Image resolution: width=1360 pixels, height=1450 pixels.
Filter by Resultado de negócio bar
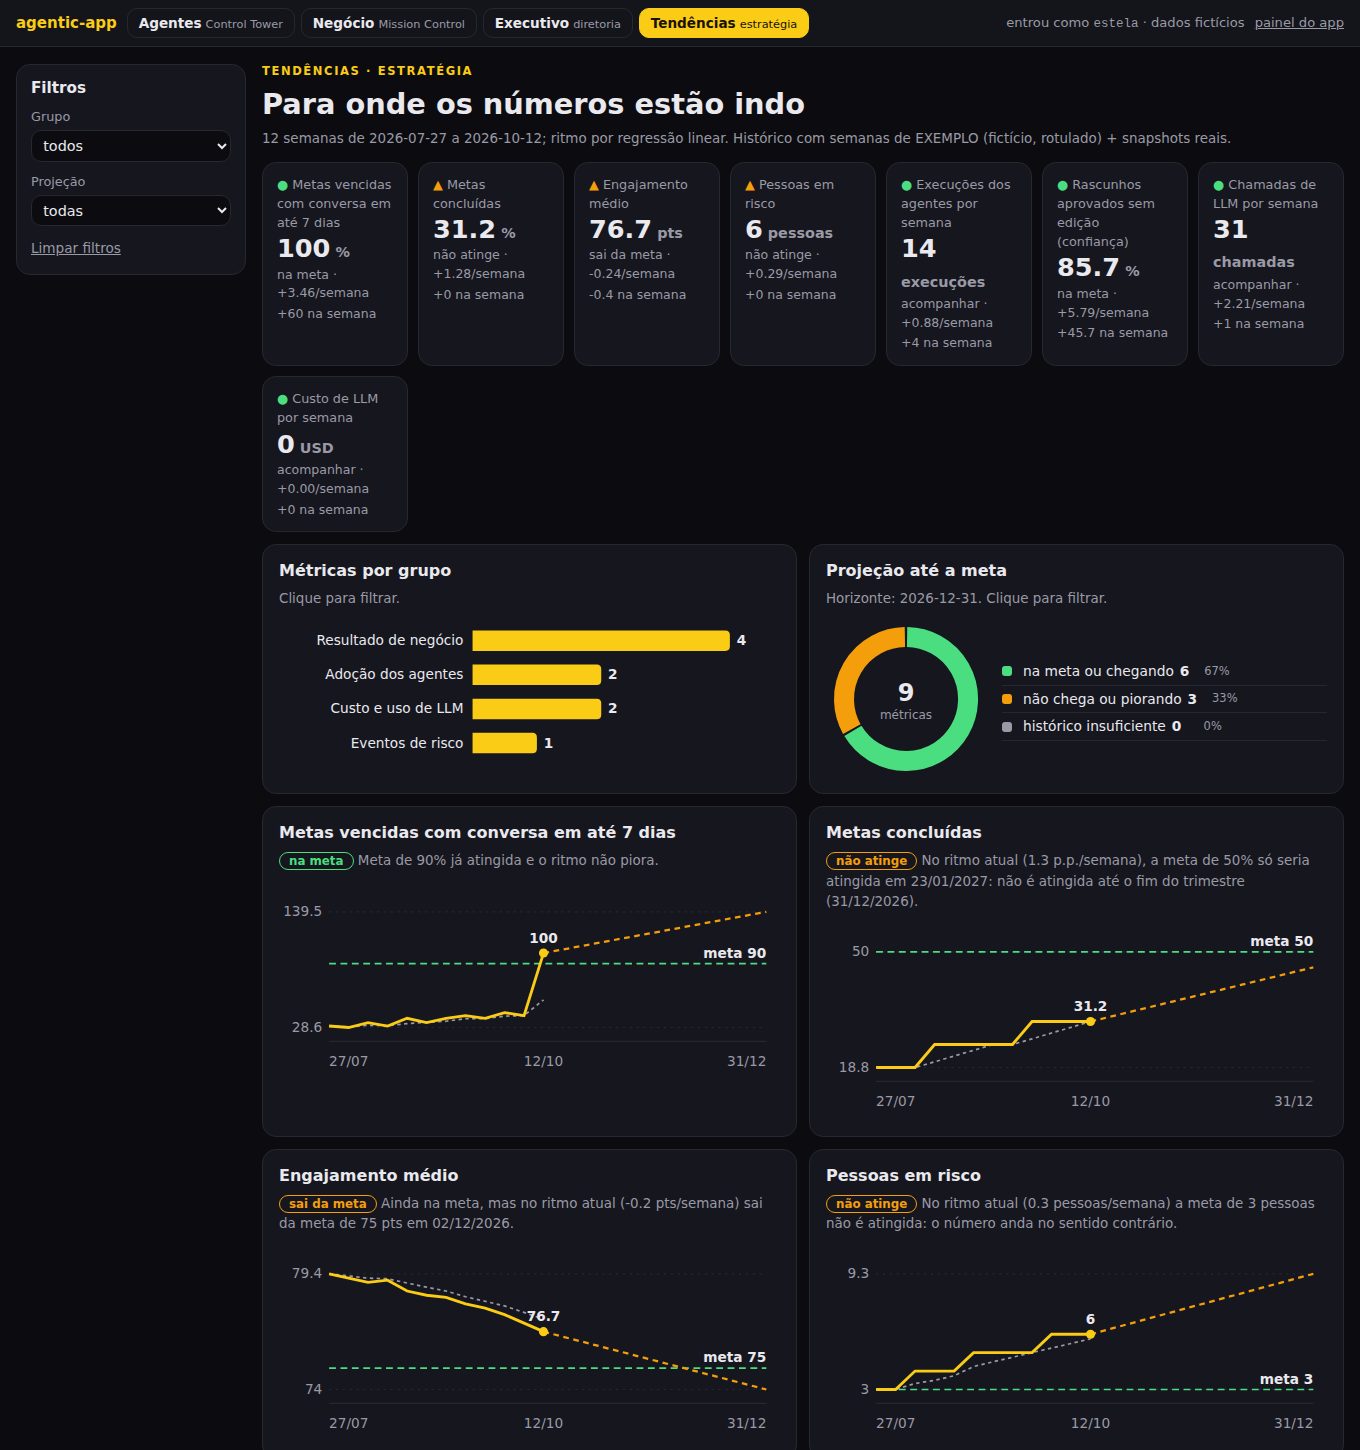pyautogui.click(x=601, y=640)
